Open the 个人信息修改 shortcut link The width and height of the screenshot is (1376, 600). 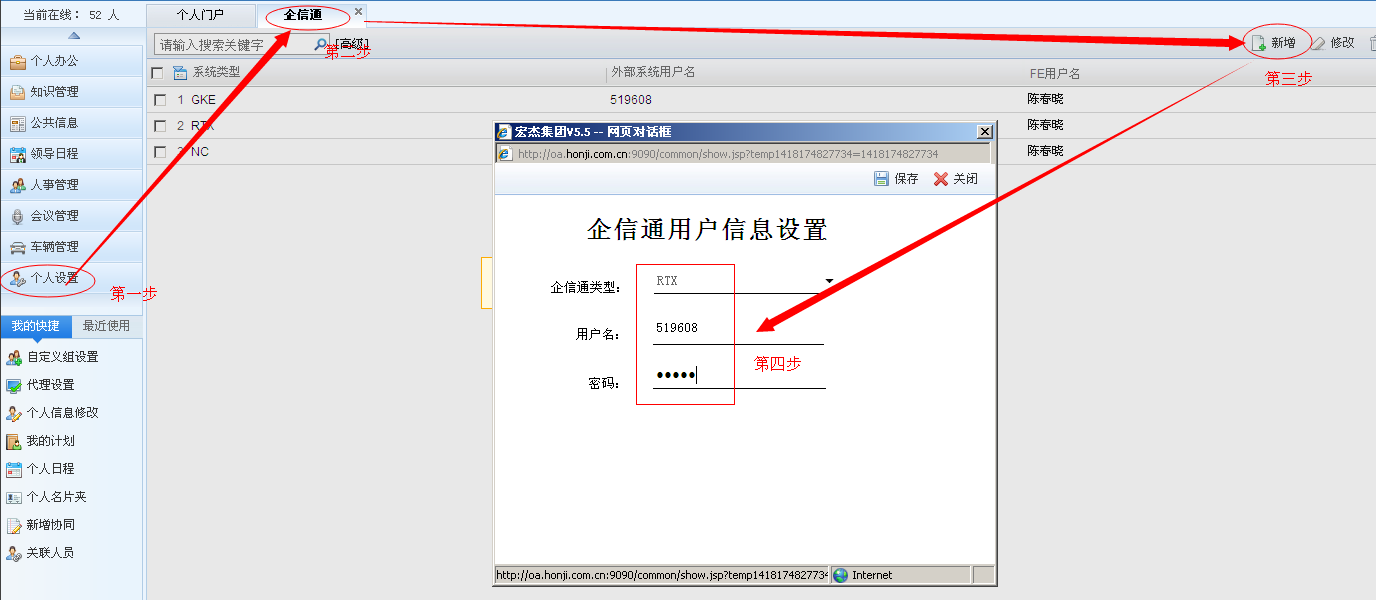pos(62,413)
